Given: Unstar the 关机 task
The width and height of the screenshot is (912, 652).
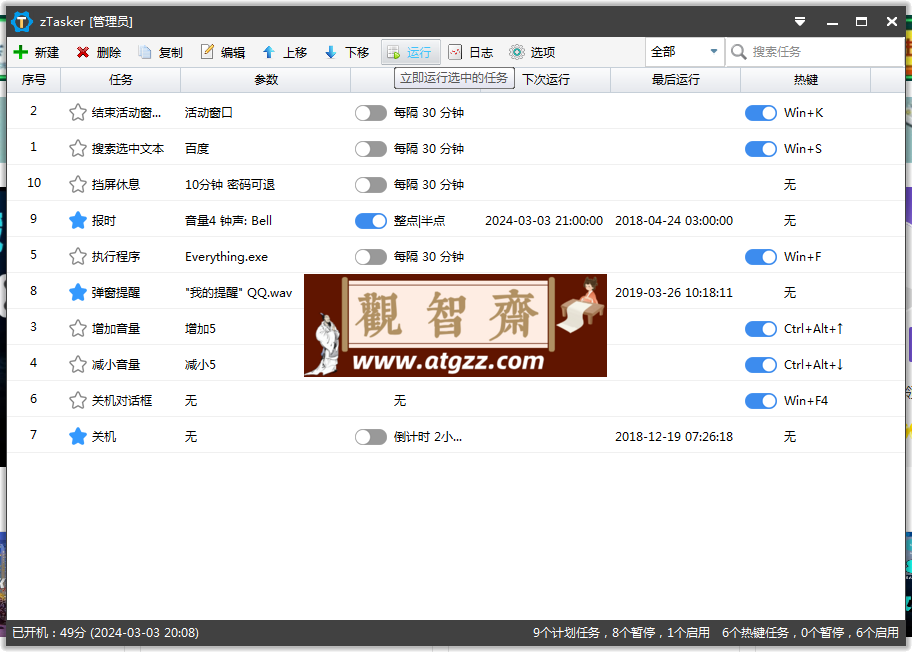Looking at the screenshot, I should 77,437.
